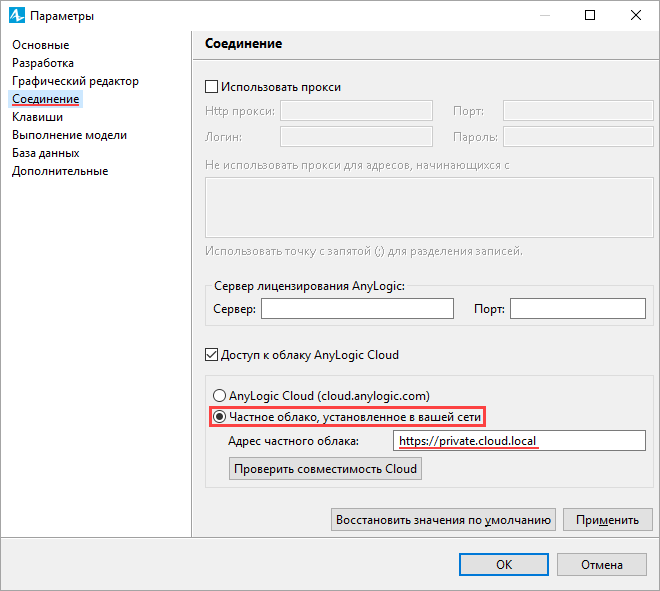
Task: Maximize the Параметры window
Action: click(590, 15)
